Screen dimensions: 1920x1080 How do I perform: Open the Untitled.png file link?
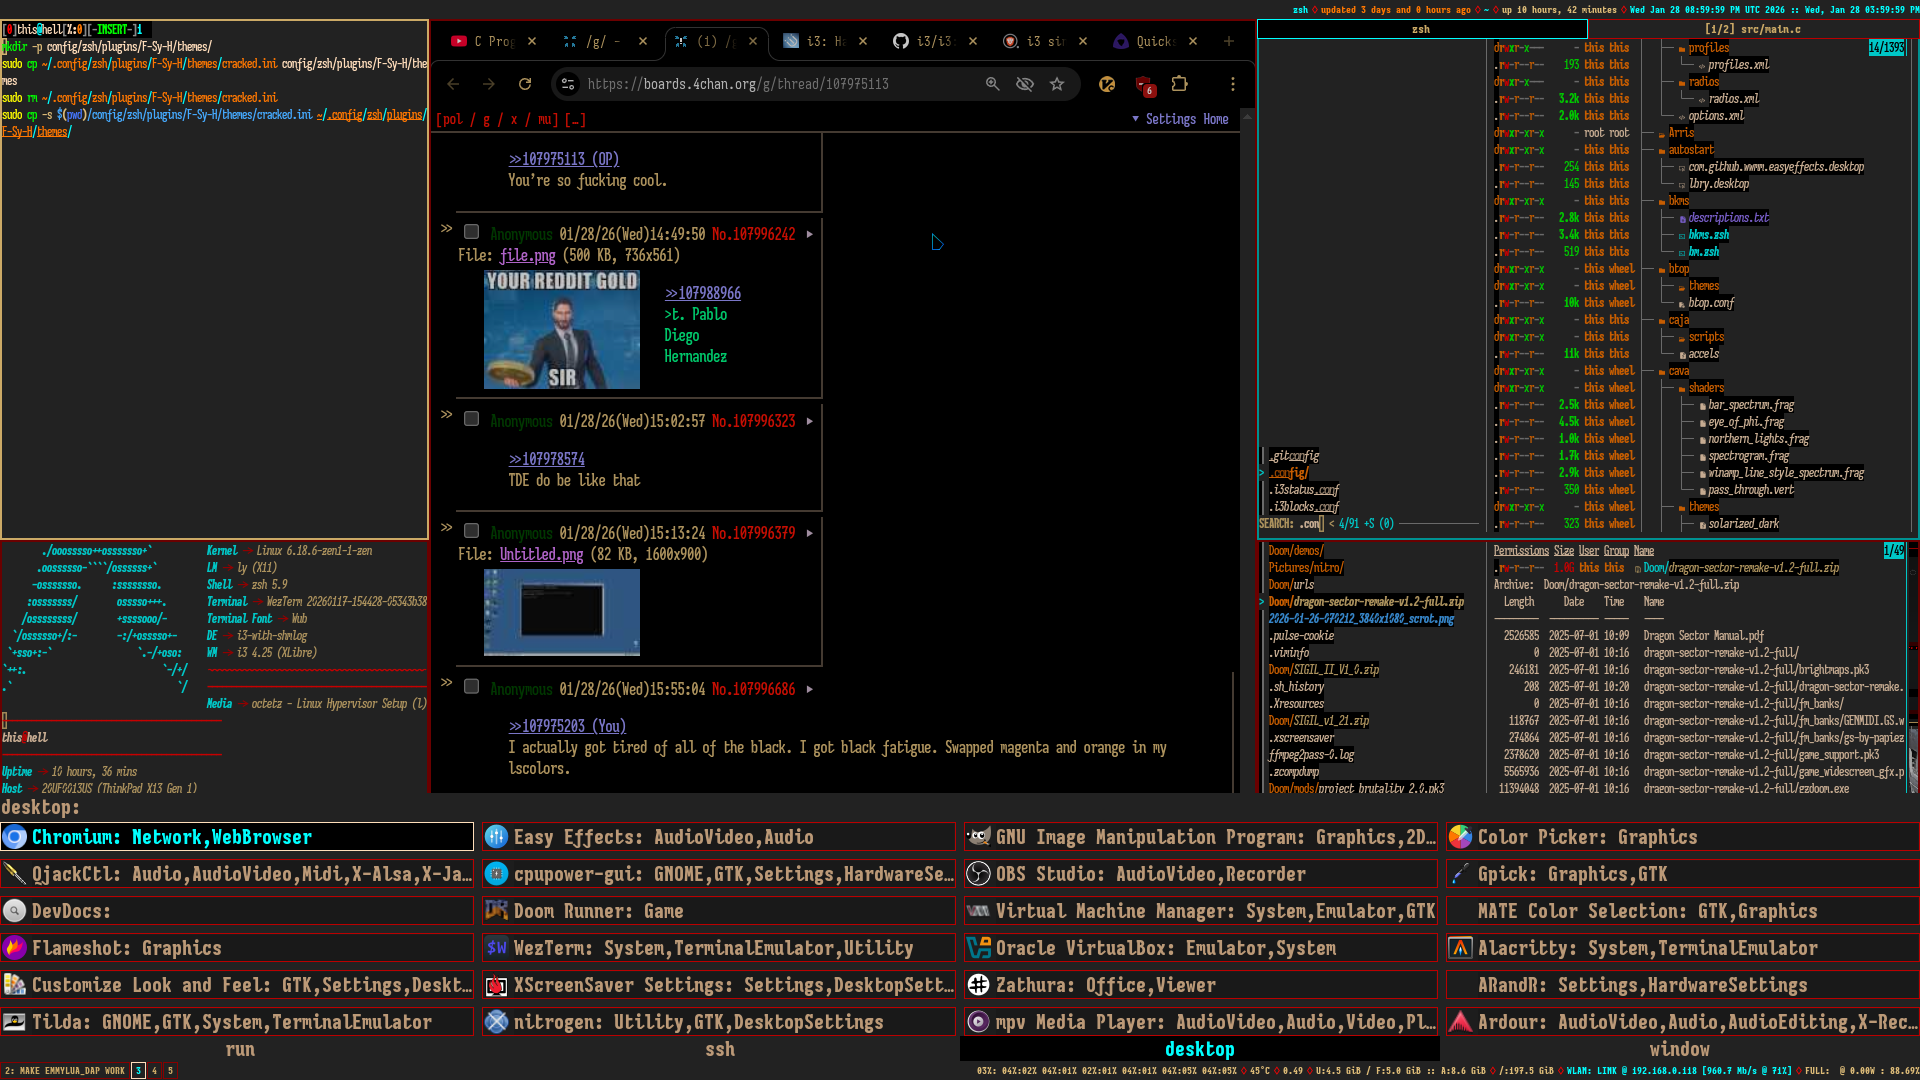click(x=541, y=554)
